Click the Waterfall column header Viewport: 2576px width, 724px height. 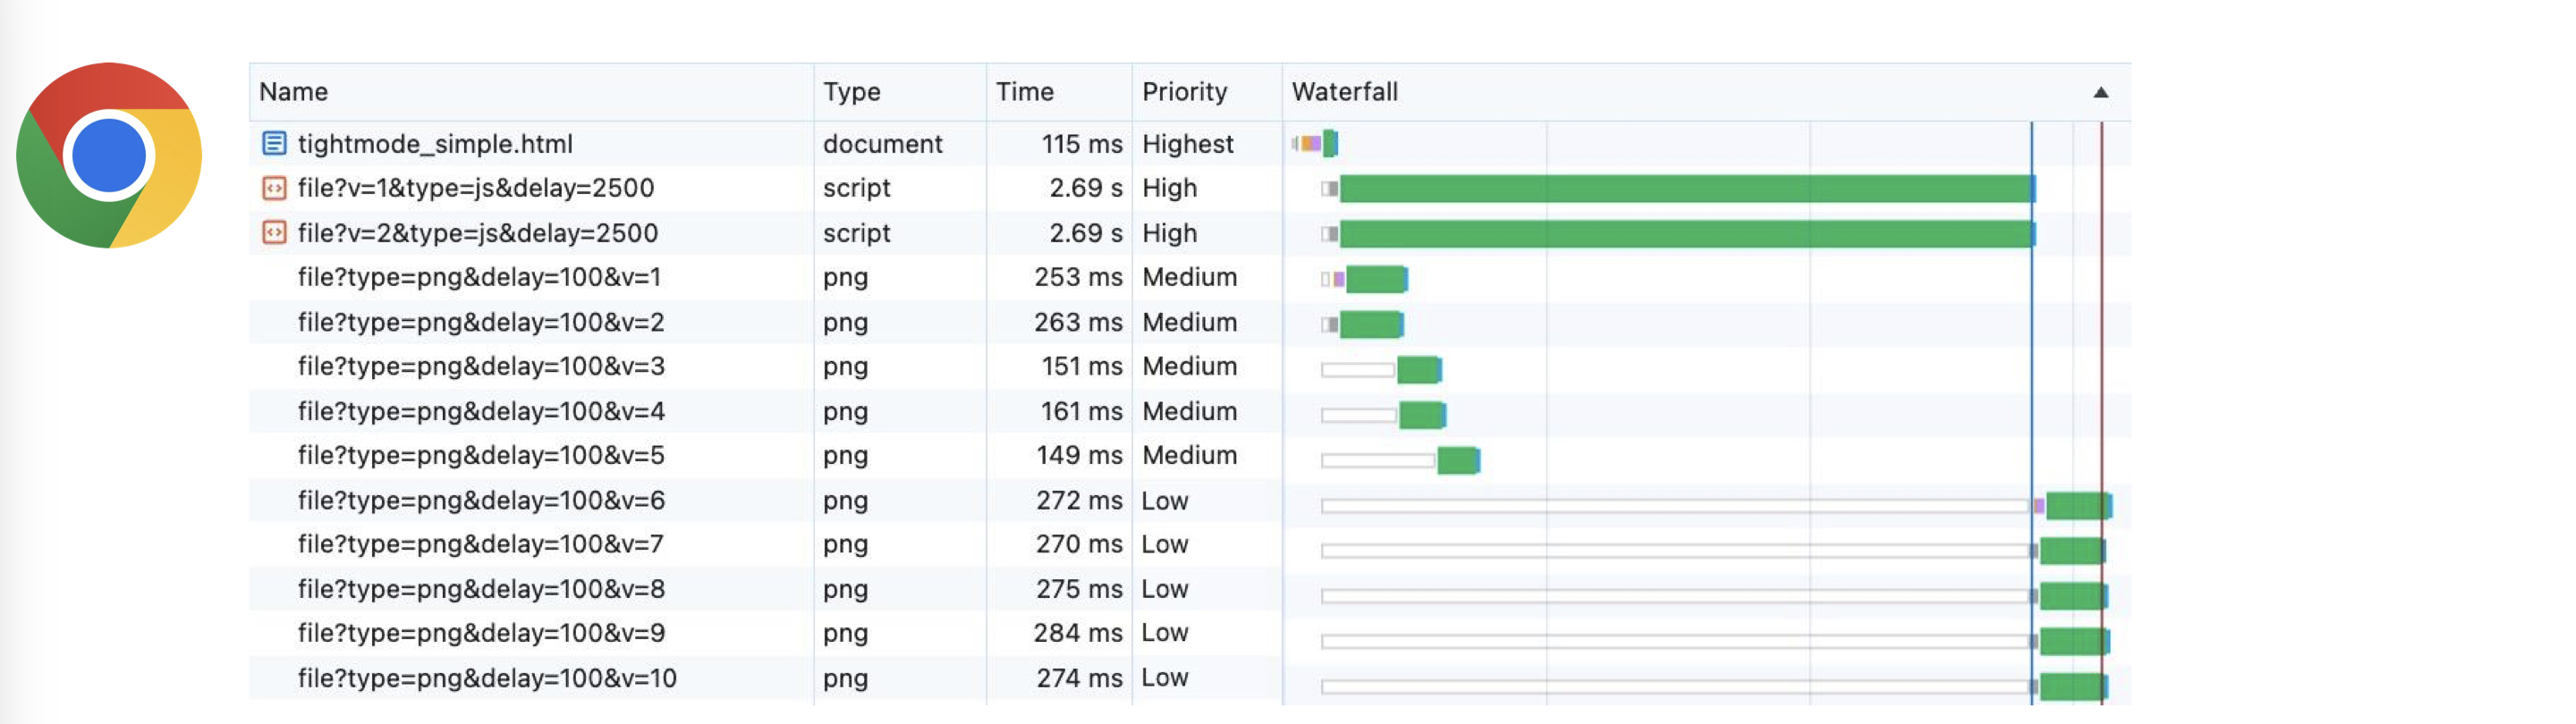tap(1345, 92)
